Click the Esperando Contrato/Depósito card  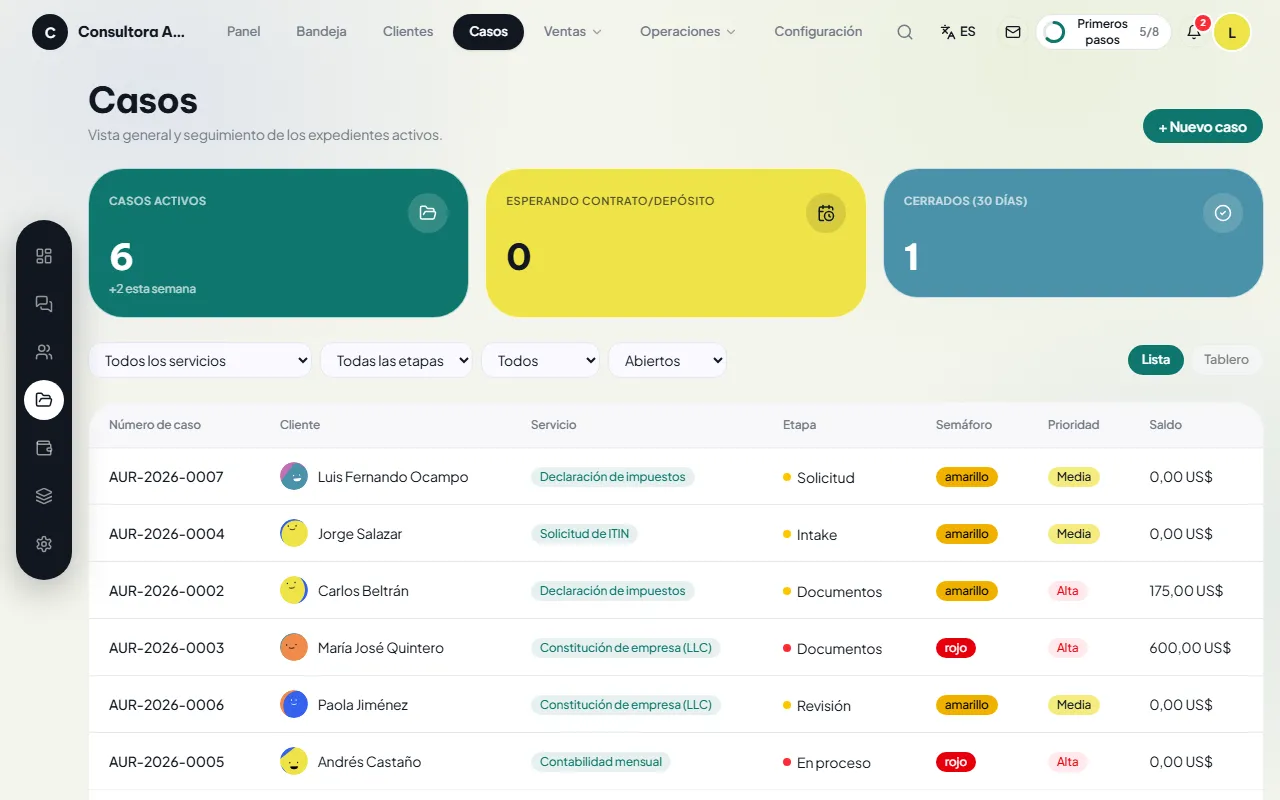tap(676, 243)
